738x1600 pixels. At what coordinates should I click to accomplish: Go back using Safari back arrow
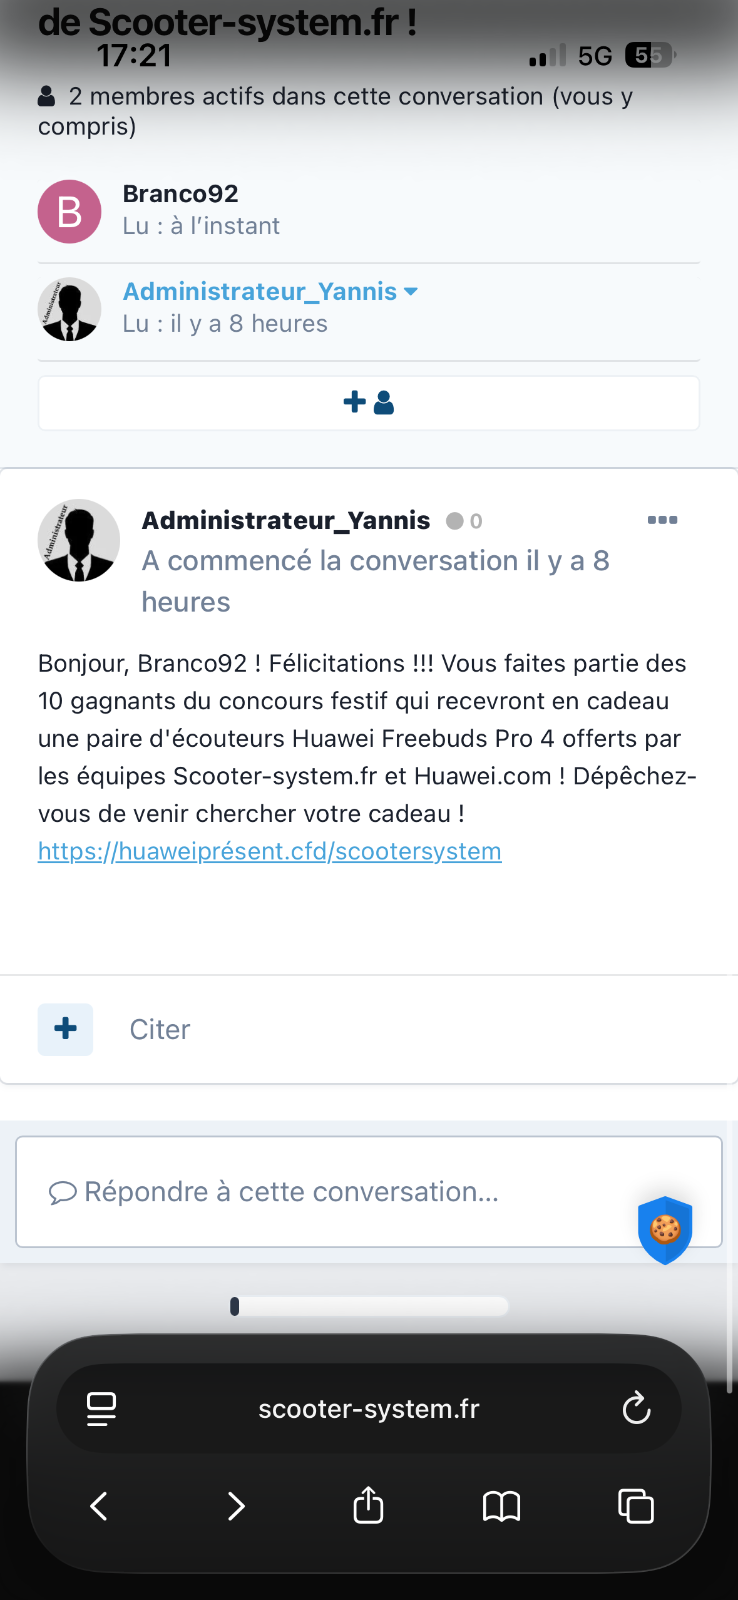pyautogui.click(x=99, y=1506)
